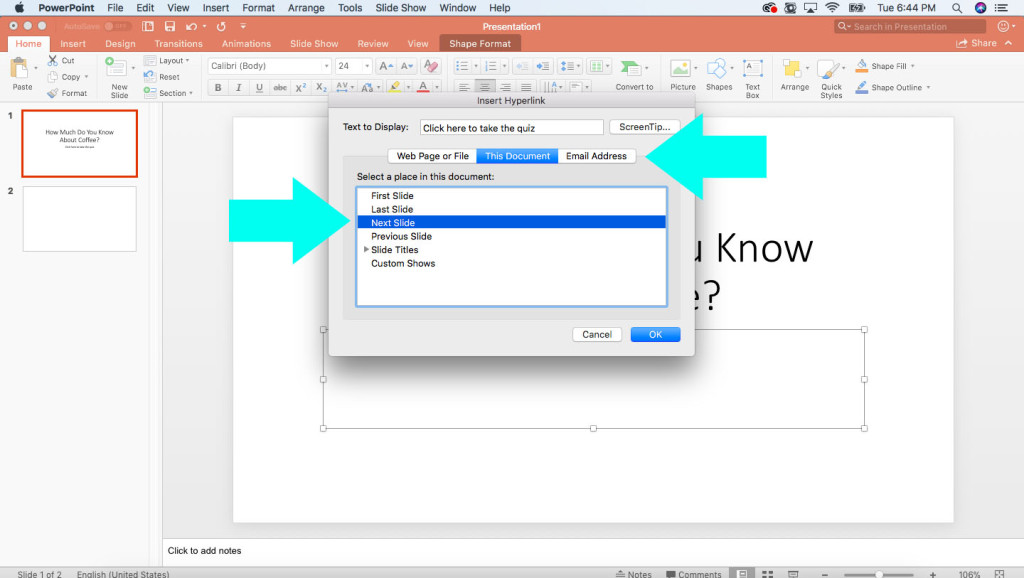Undo the last action
Screen dimensions: 1024x578
(191, 26)
